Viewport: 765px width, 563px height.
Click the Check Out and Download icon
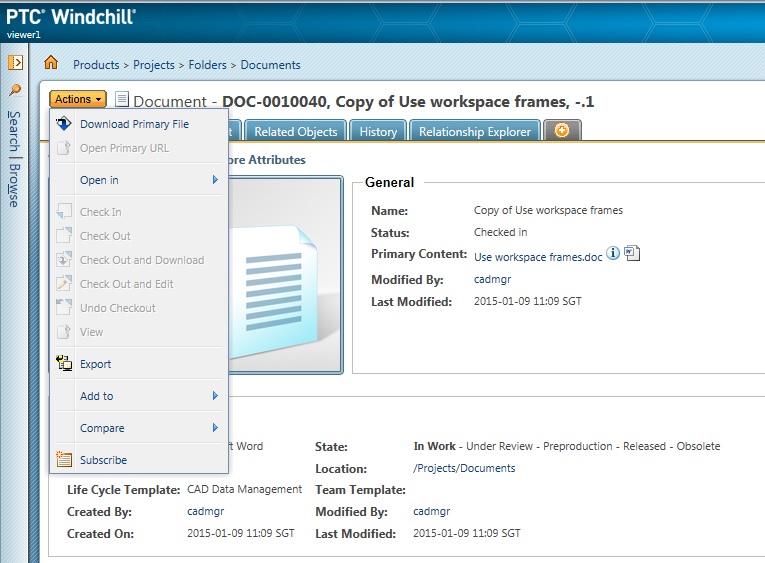[x=64, y=260]
